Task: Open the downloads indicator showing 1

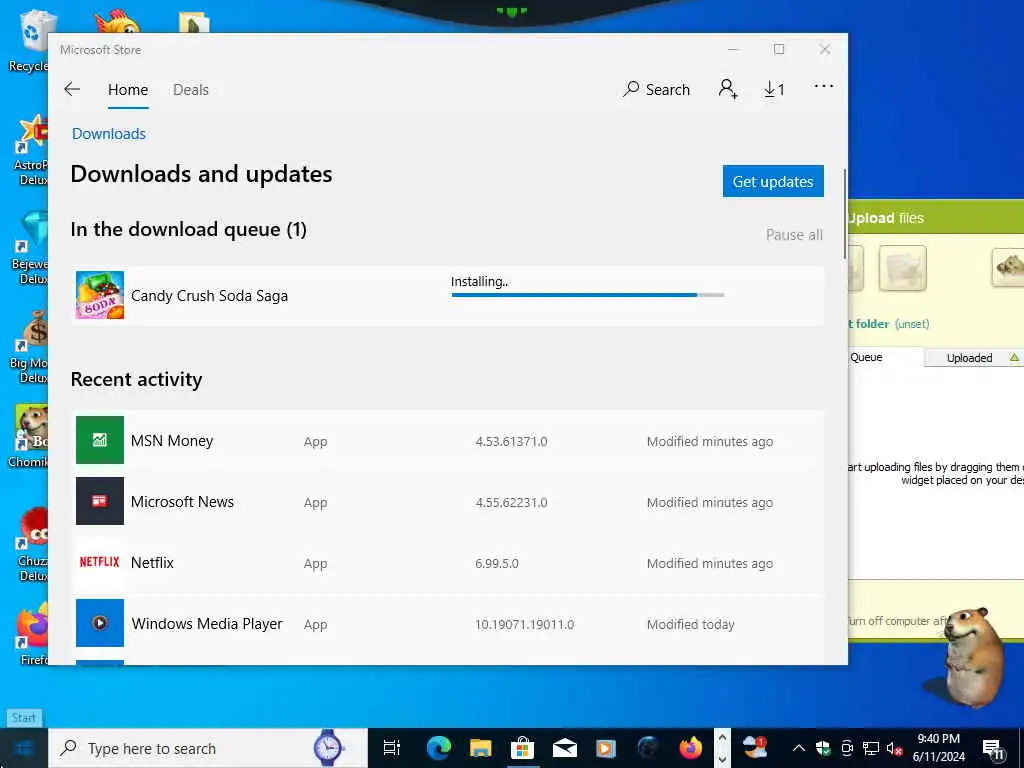Action: 775,89
